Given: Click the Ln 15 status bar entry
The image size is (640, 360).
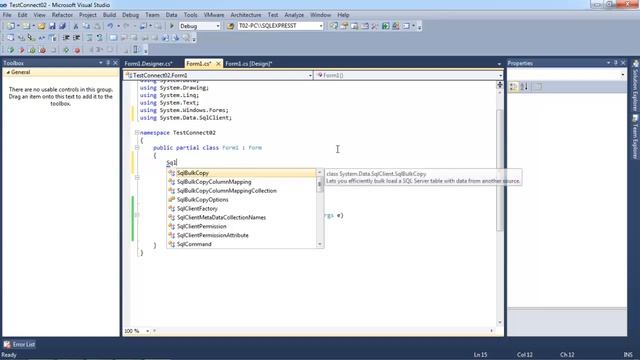Looking at the screenshot, I should (480, 355).
